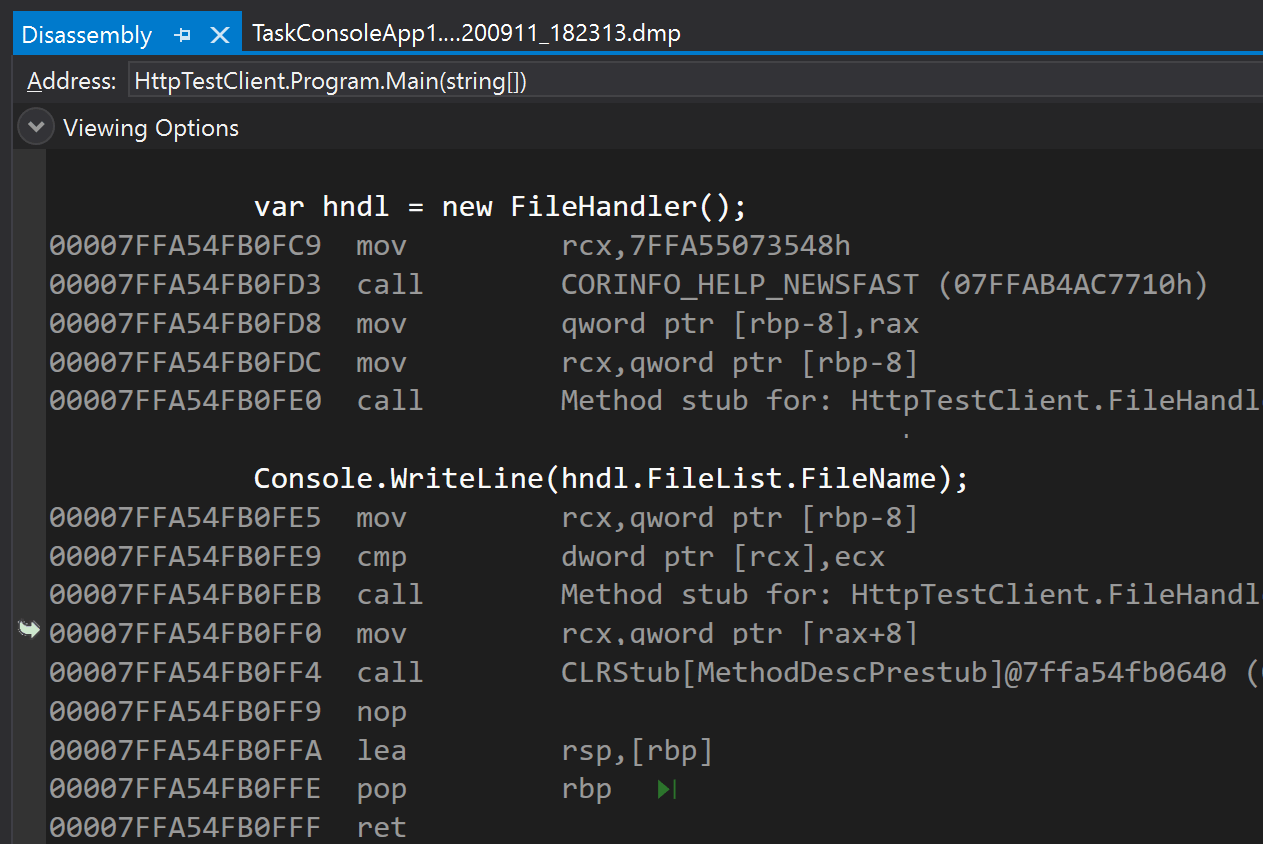The image size is (1264, 844).
Task: Select the nop instruction line
Action: (382, 711)
